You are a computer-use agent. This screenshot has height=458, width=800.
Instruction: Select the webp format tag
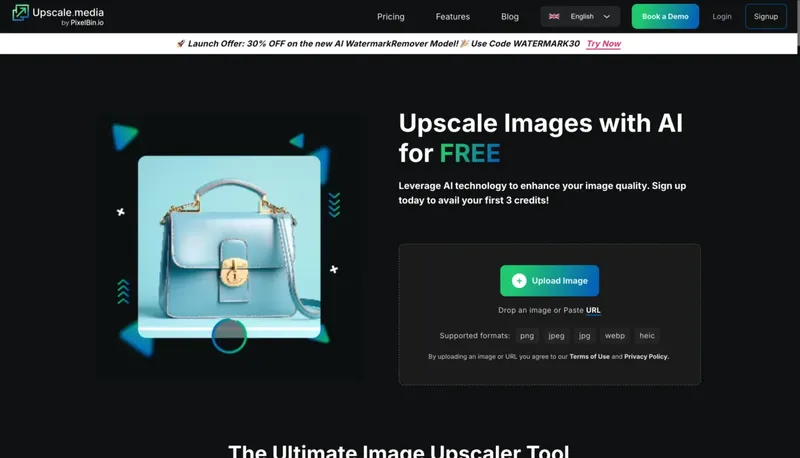coord(615,336)
